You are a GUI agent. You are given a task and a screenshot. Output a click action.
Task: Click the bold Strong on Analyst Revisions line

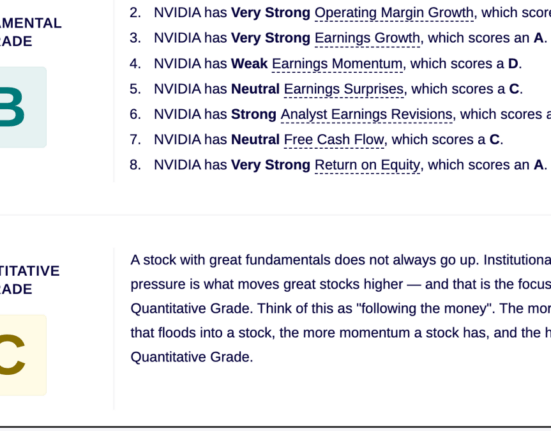coord(253,114)
